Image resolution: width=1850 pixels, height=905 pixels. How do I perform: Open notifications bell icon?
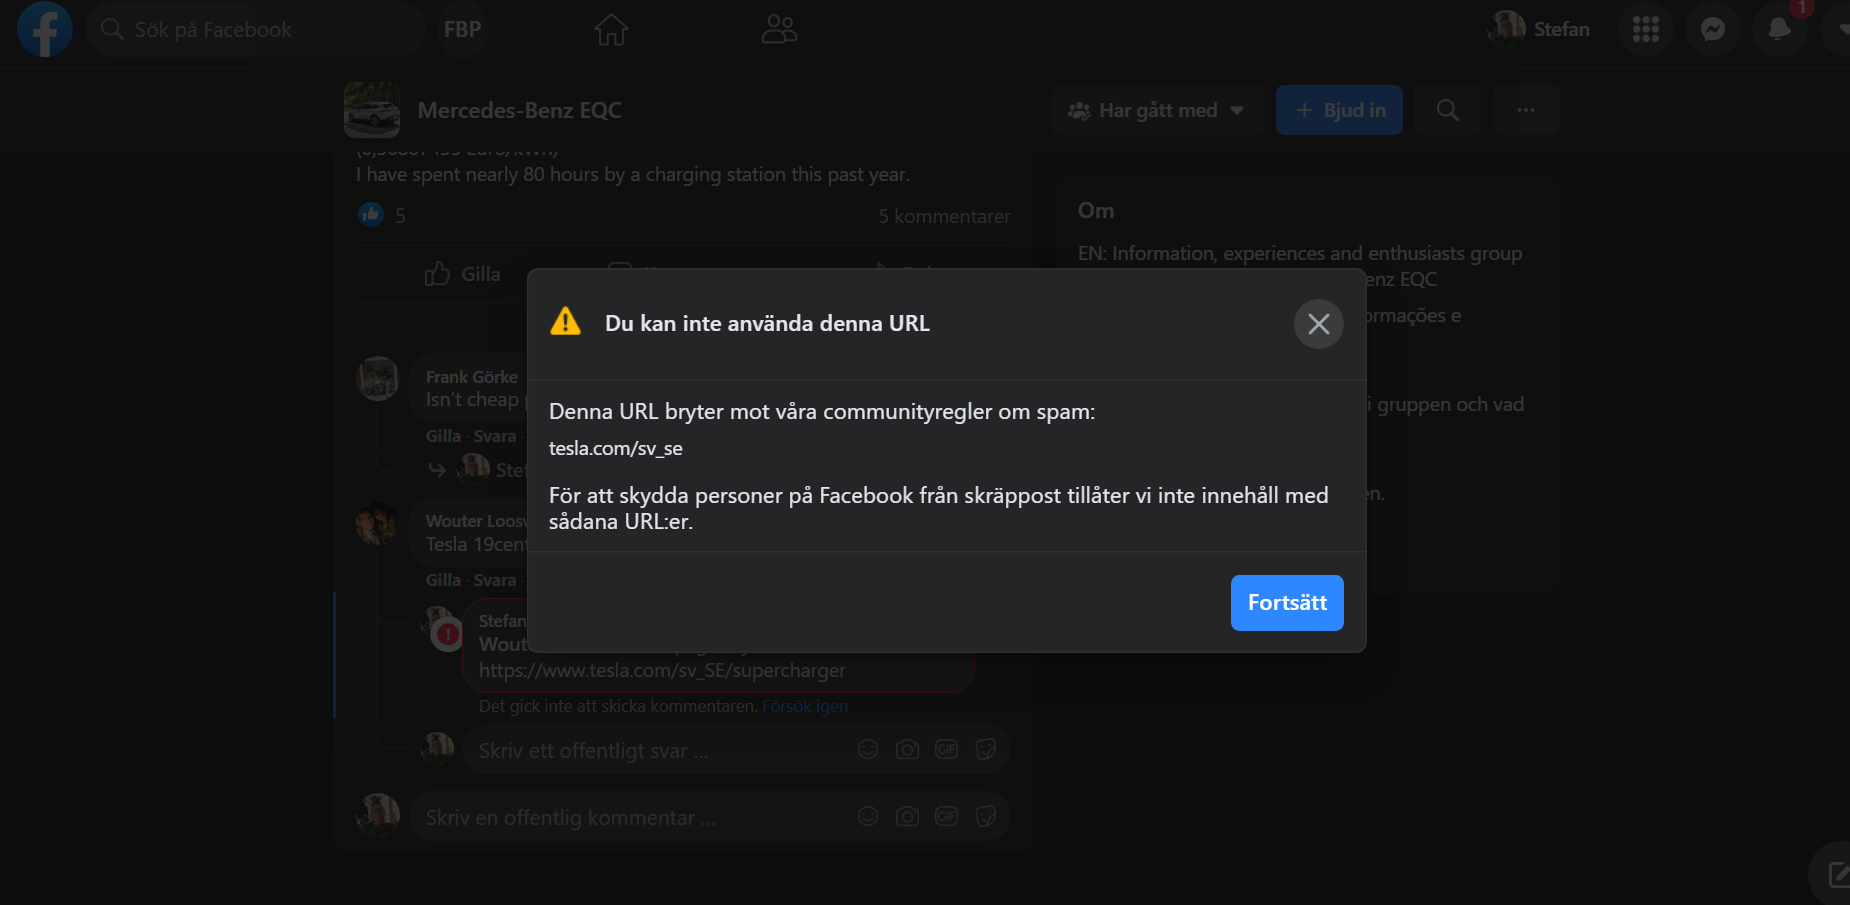pos(1779,29)
